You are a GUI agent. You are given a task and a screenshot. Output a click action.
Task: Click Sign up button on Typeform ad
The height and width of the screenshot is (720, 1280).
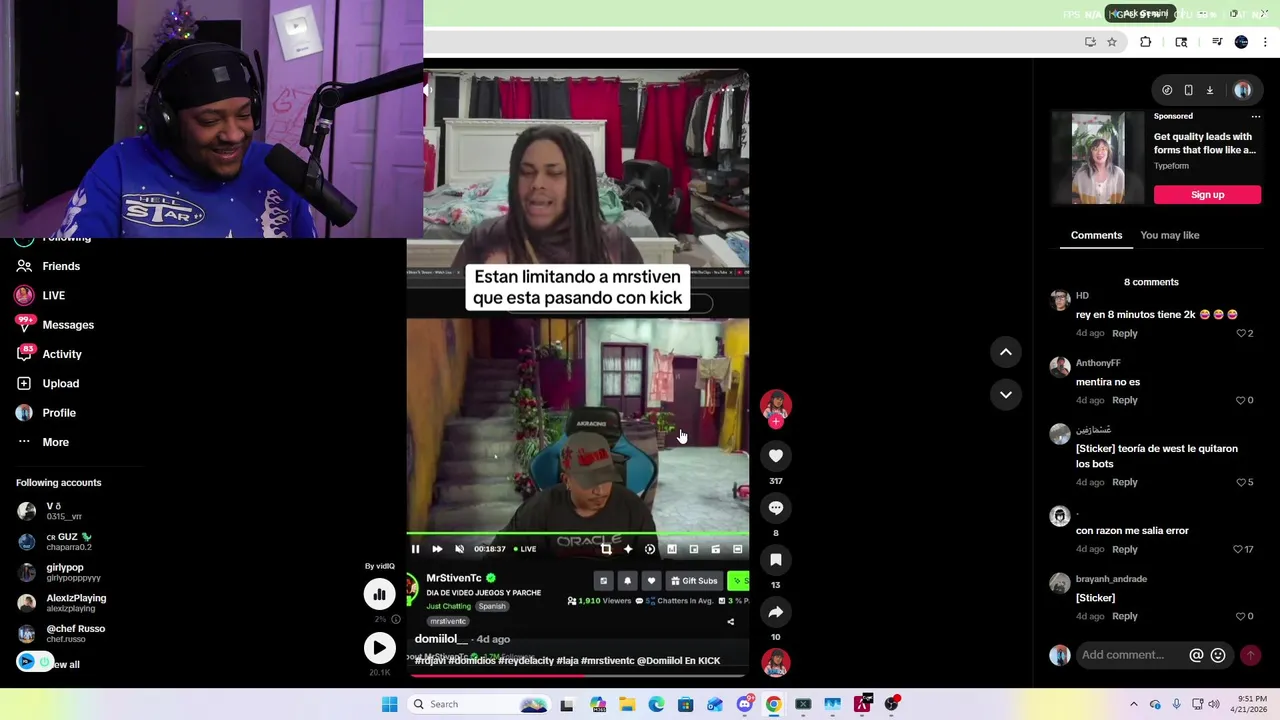click(x=1207, y=195)
